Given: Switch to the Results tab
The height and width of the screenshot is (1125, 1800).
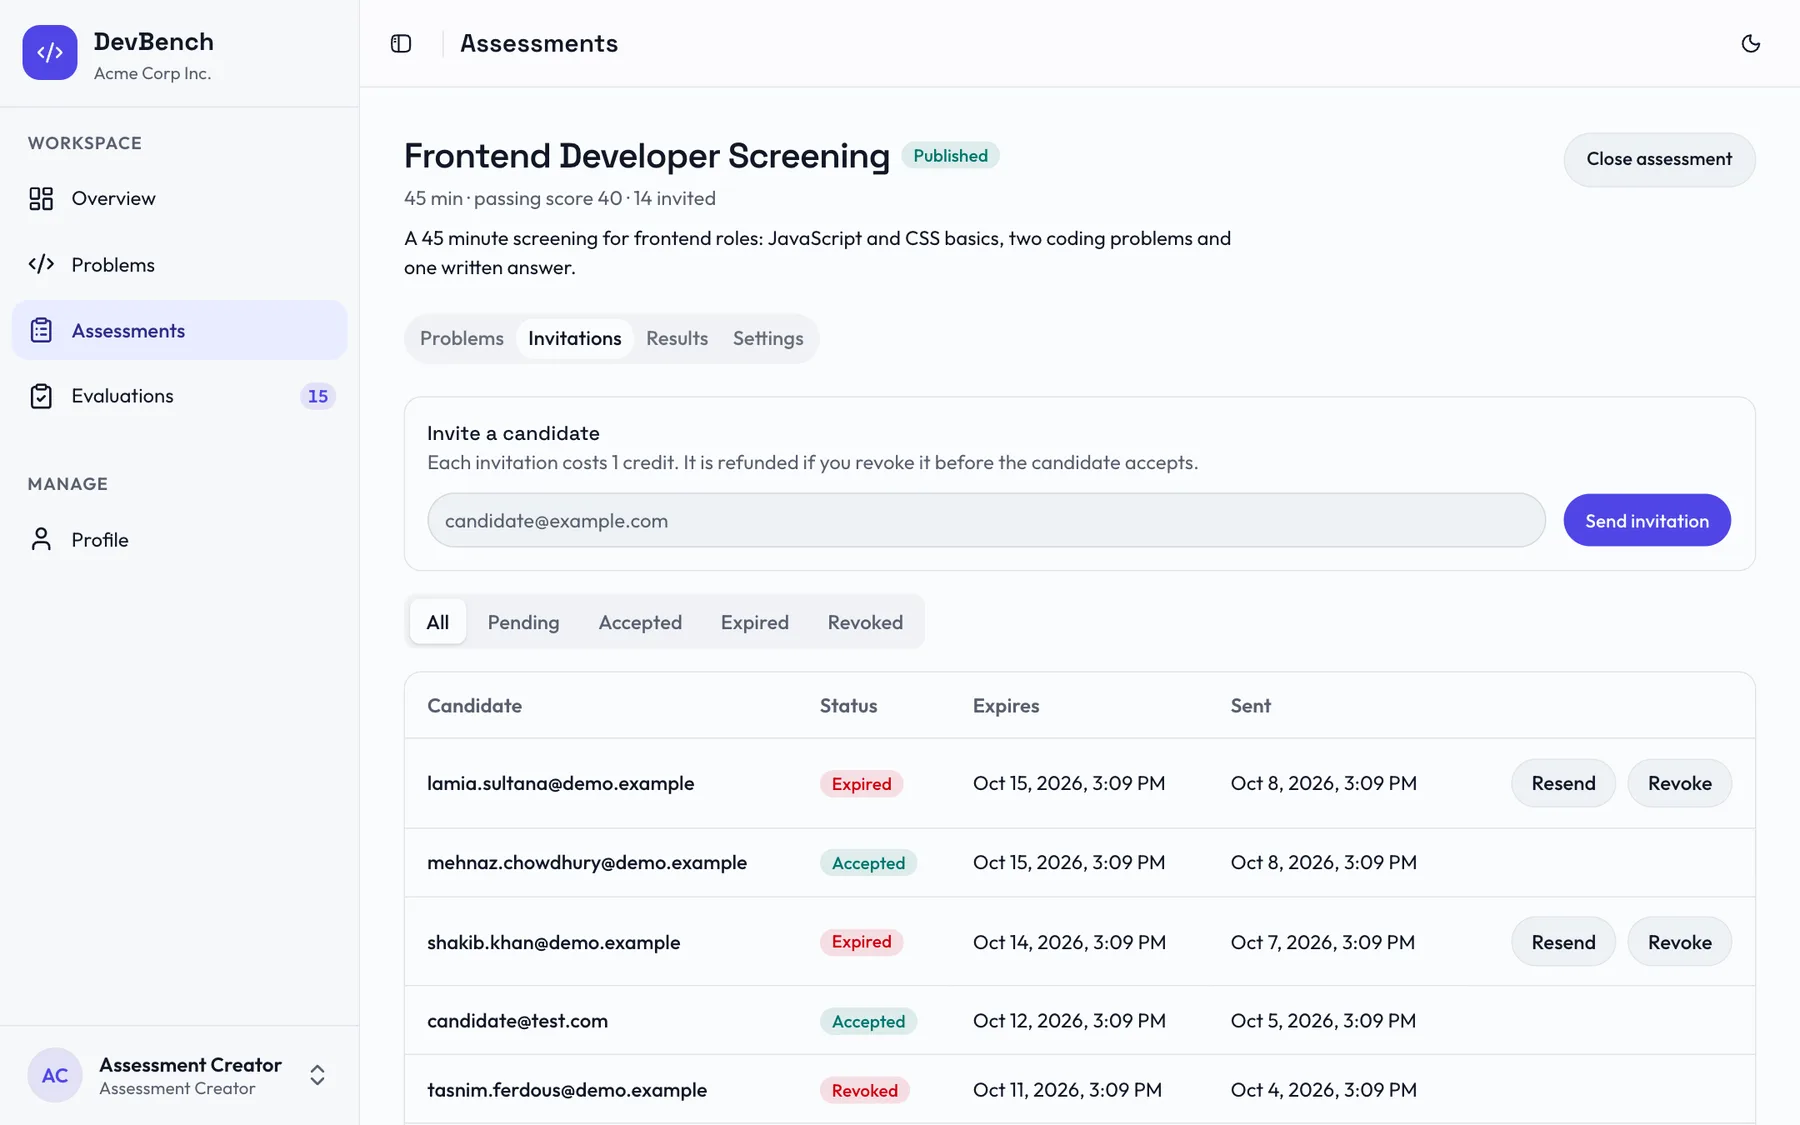Looking at the screenshot, I should click(x=677, y=338).
